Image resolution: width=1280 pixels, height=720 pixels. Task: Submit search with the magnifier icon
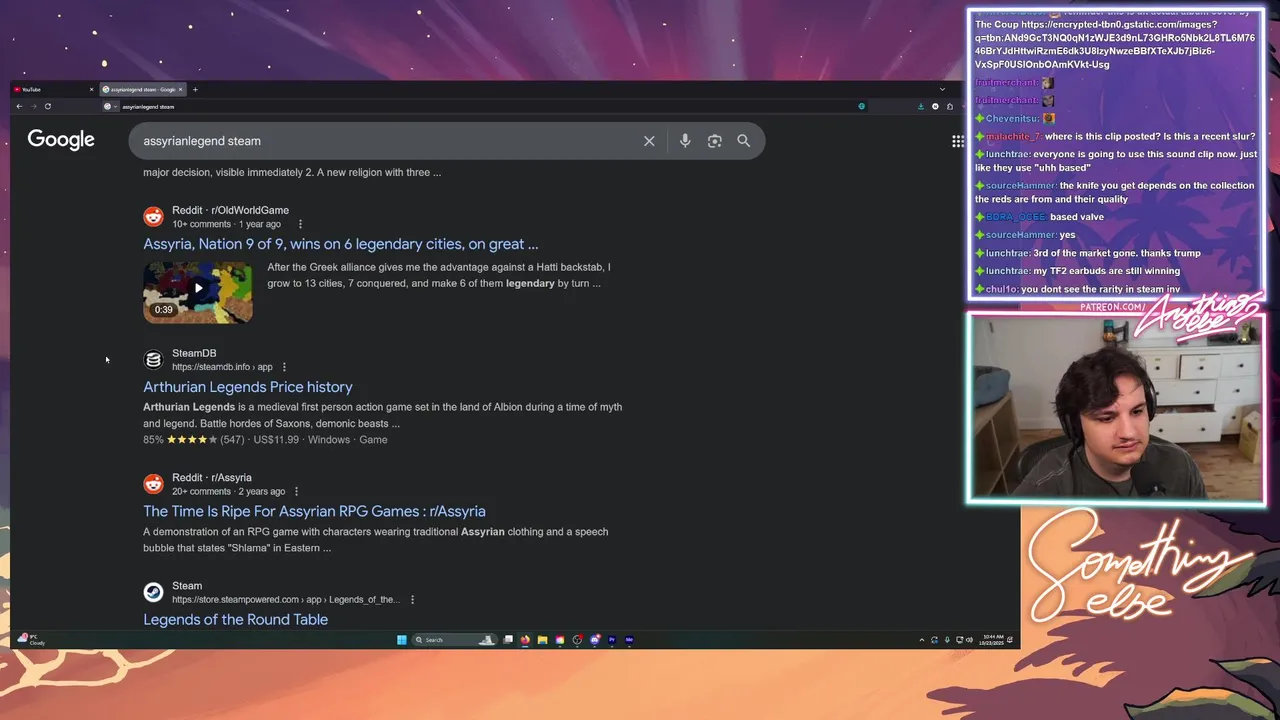(744, 141)
